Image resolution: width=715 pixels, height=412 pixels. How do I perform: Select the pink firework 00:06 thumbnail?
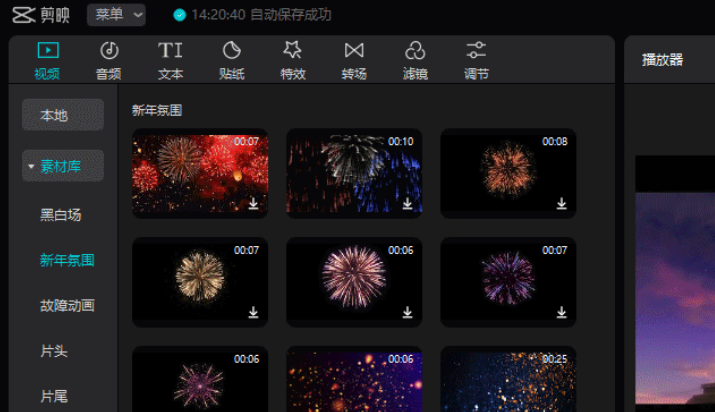(x=354, y=282)
